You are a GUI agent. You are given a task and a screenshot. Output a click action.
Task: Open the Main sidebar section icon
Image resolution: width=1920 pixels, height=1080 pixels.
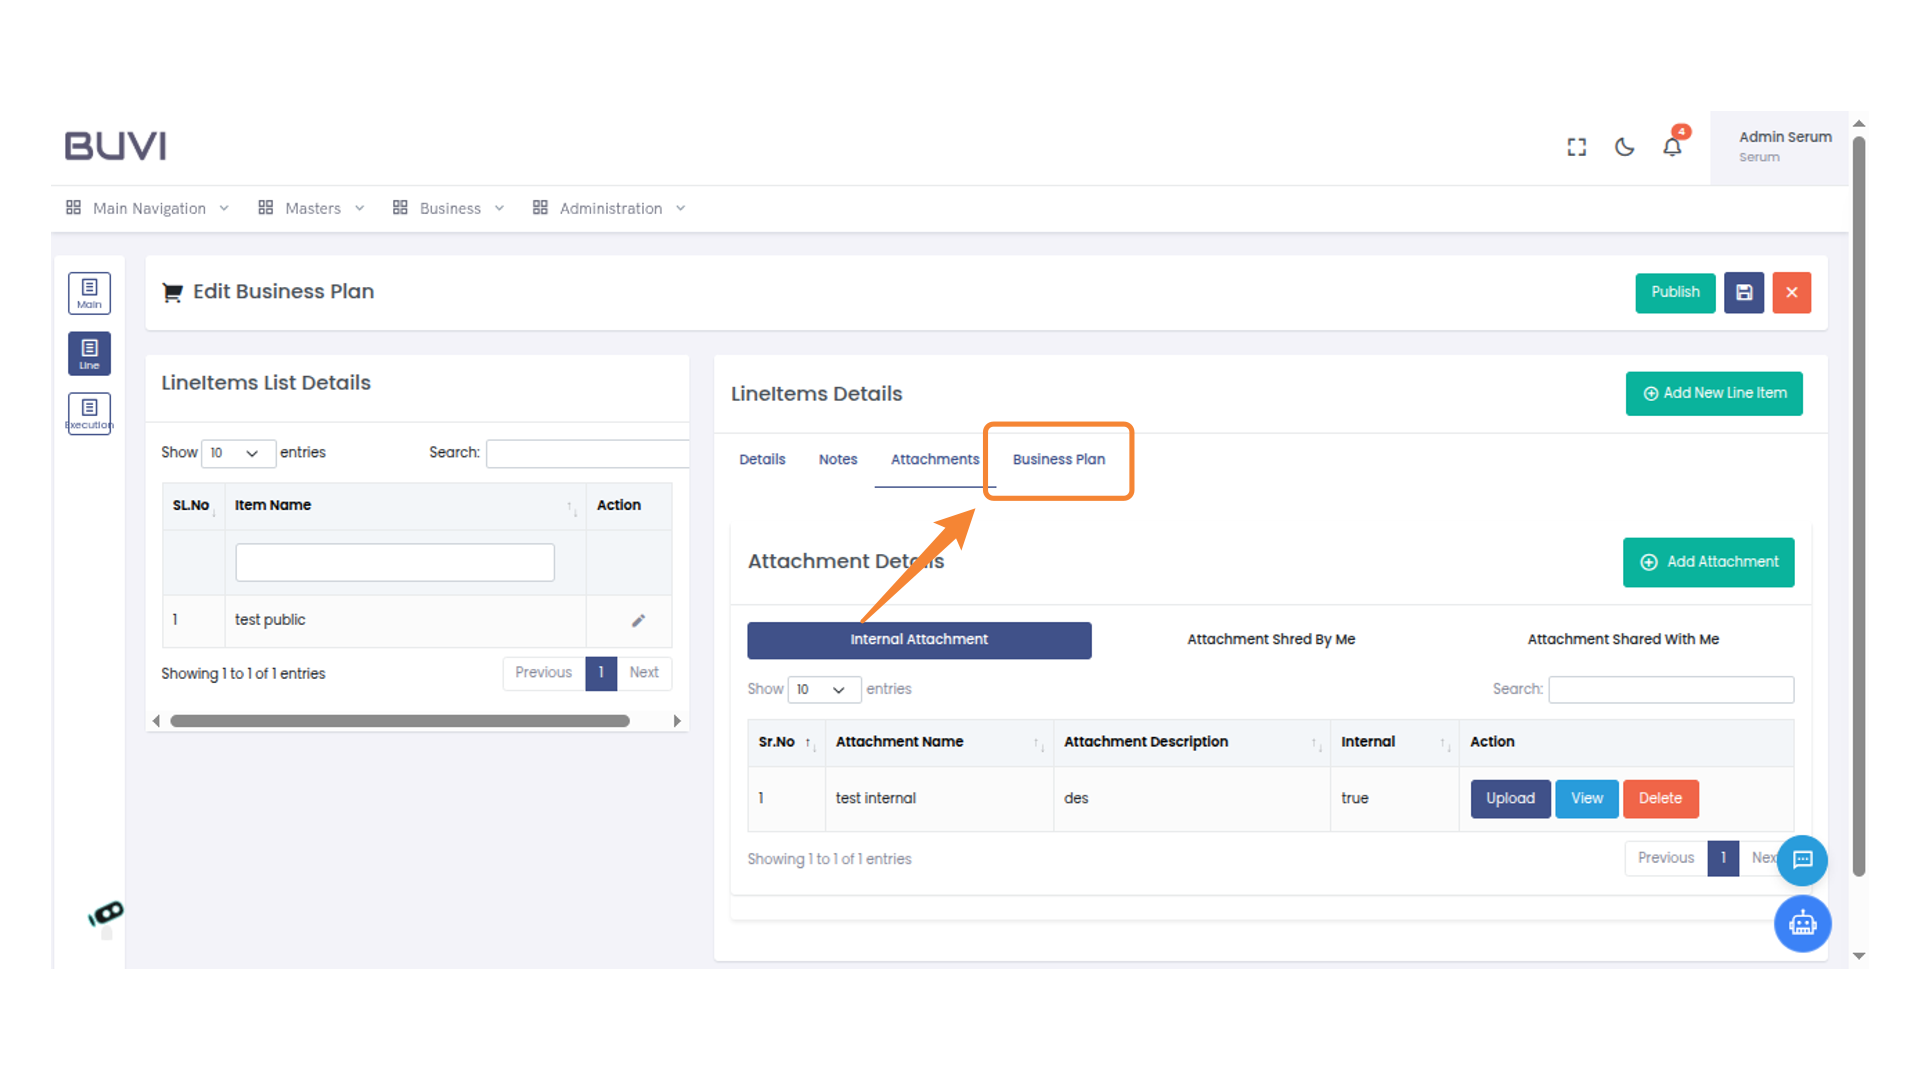tap(89, 293)
